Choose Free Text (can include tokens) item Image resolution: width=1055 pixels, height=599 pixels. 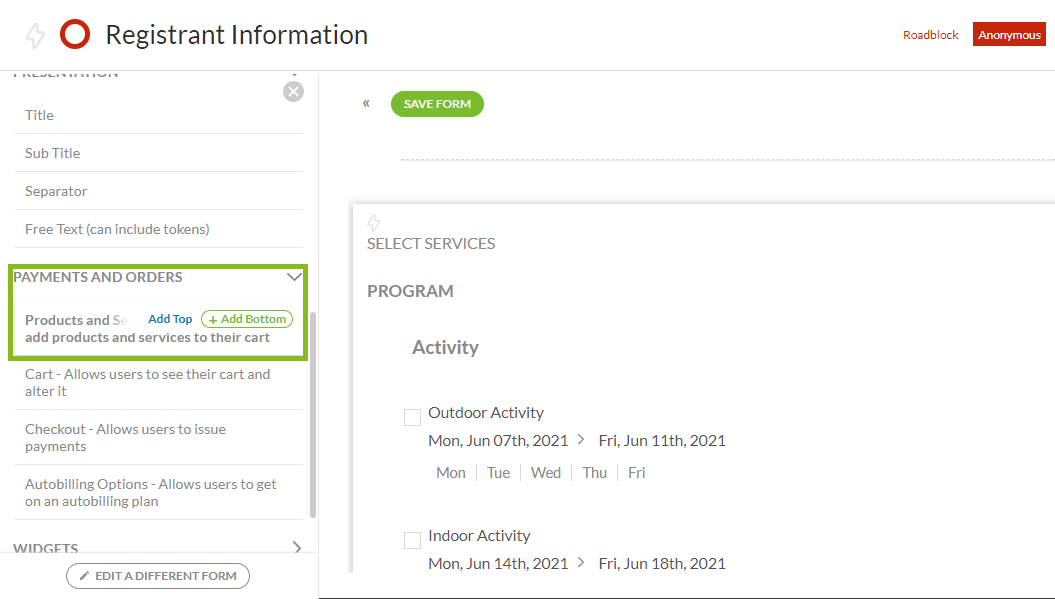pos(159,229)
